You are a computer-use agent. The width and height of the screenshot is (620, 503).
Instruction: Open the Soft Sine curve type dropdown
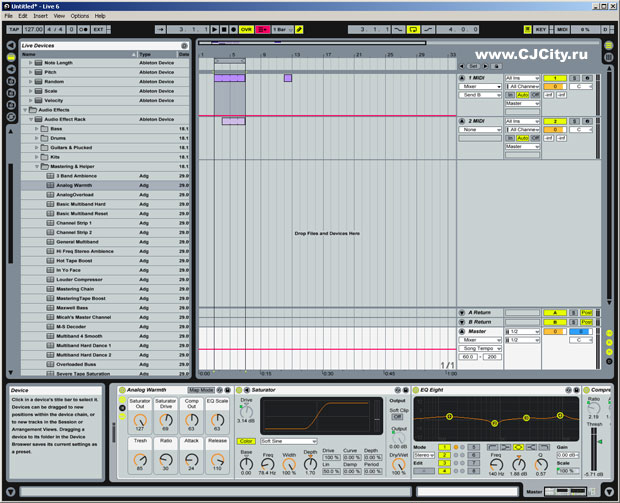pyautogui.click(x=289, y=441)
